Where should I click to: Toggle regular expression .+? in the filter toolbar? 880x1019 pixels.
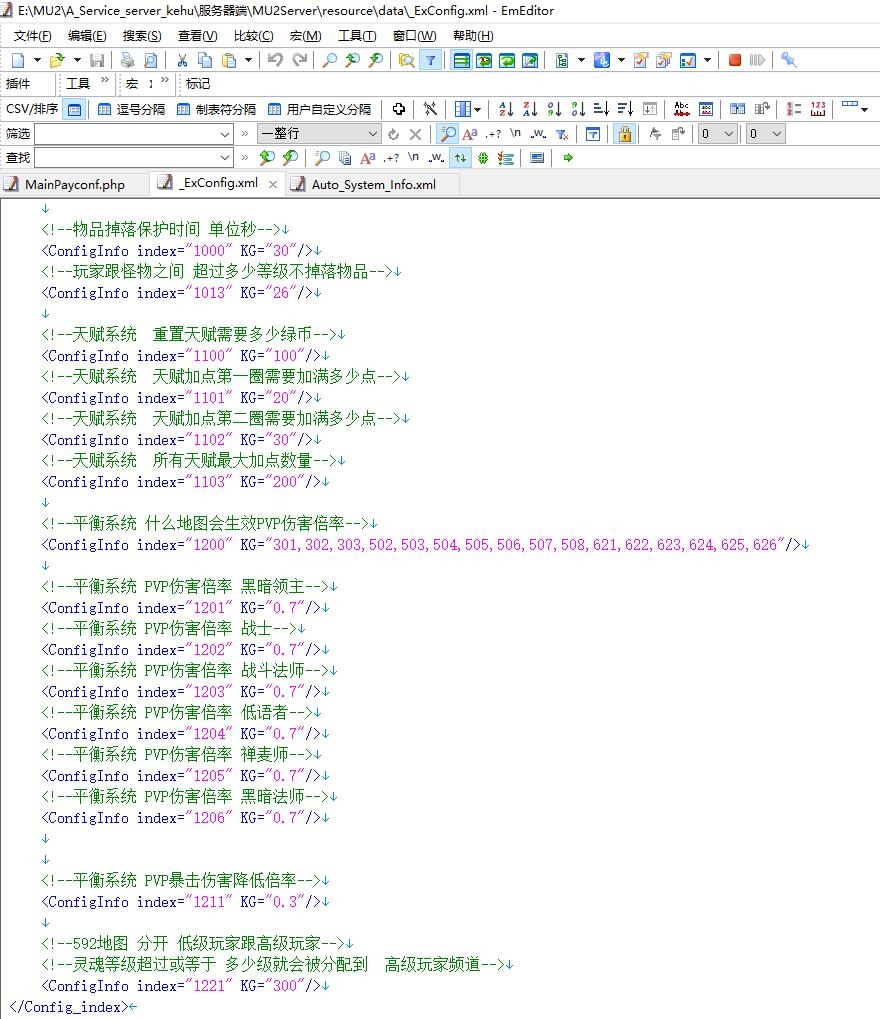[x=493, y=135]
